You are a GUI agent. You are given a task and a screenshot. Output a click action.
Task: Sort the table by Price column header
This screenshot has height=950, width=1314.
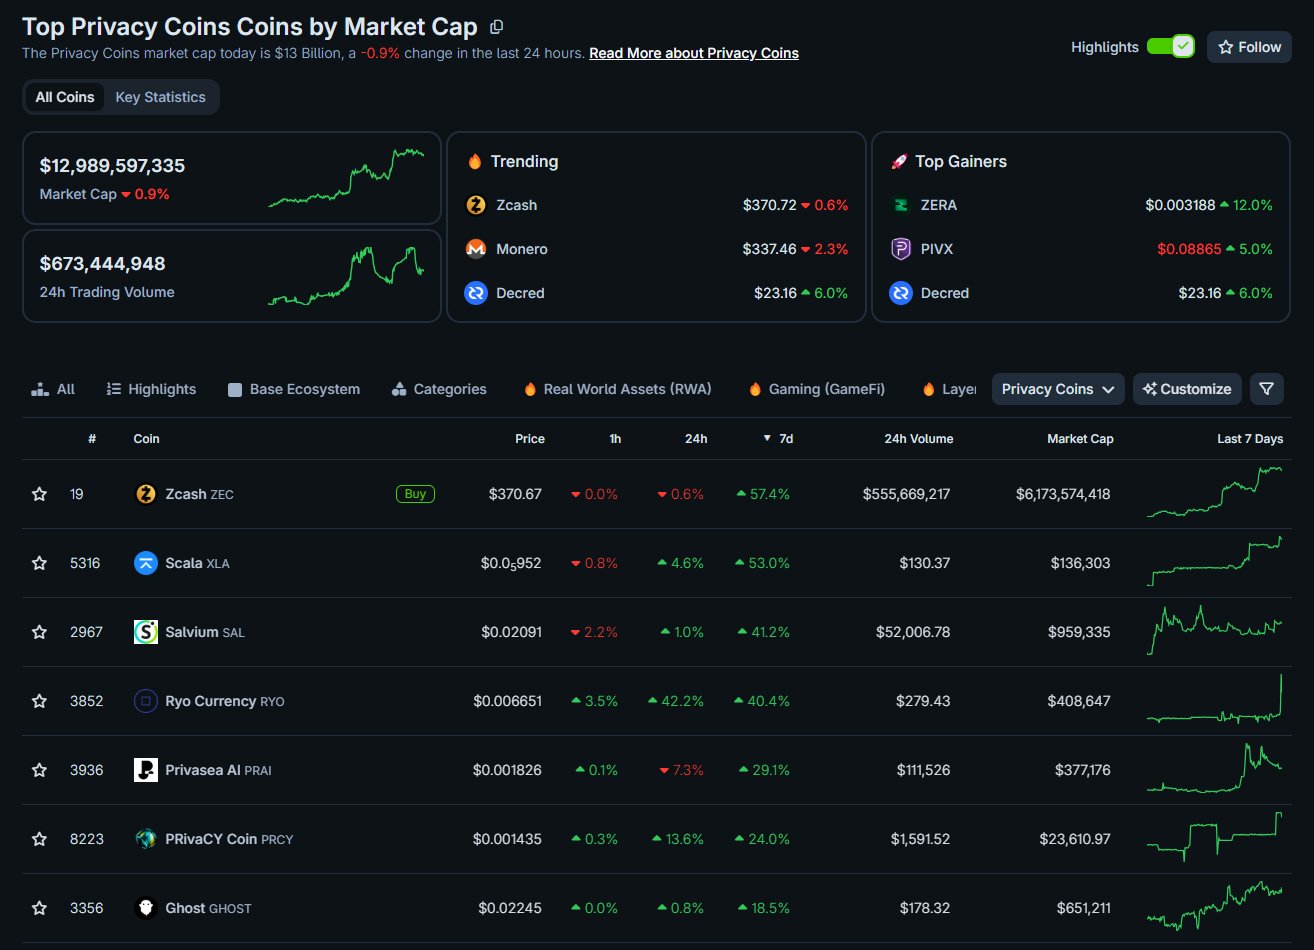coord(530,439)
